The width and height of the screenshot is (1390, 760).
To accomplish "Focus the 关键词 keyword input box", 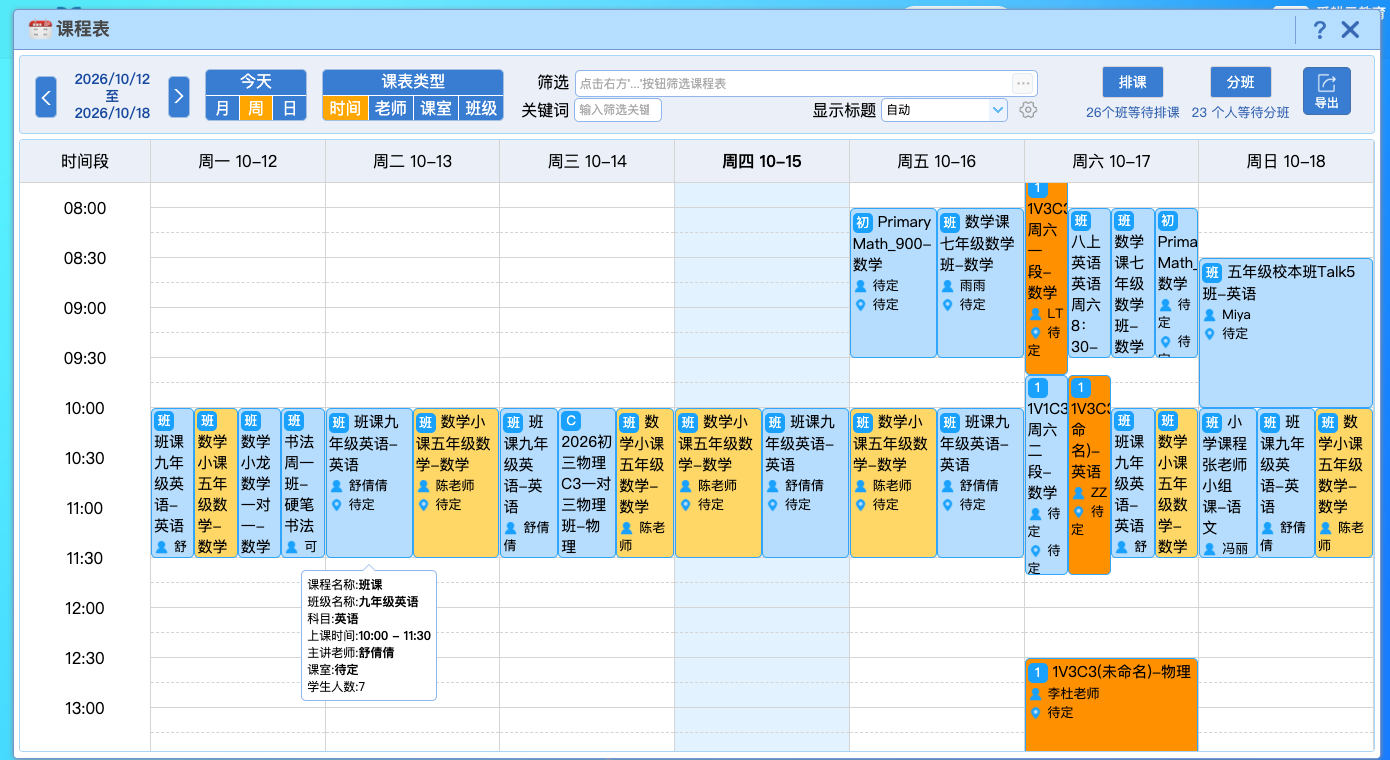I will (x=618, y=110).
